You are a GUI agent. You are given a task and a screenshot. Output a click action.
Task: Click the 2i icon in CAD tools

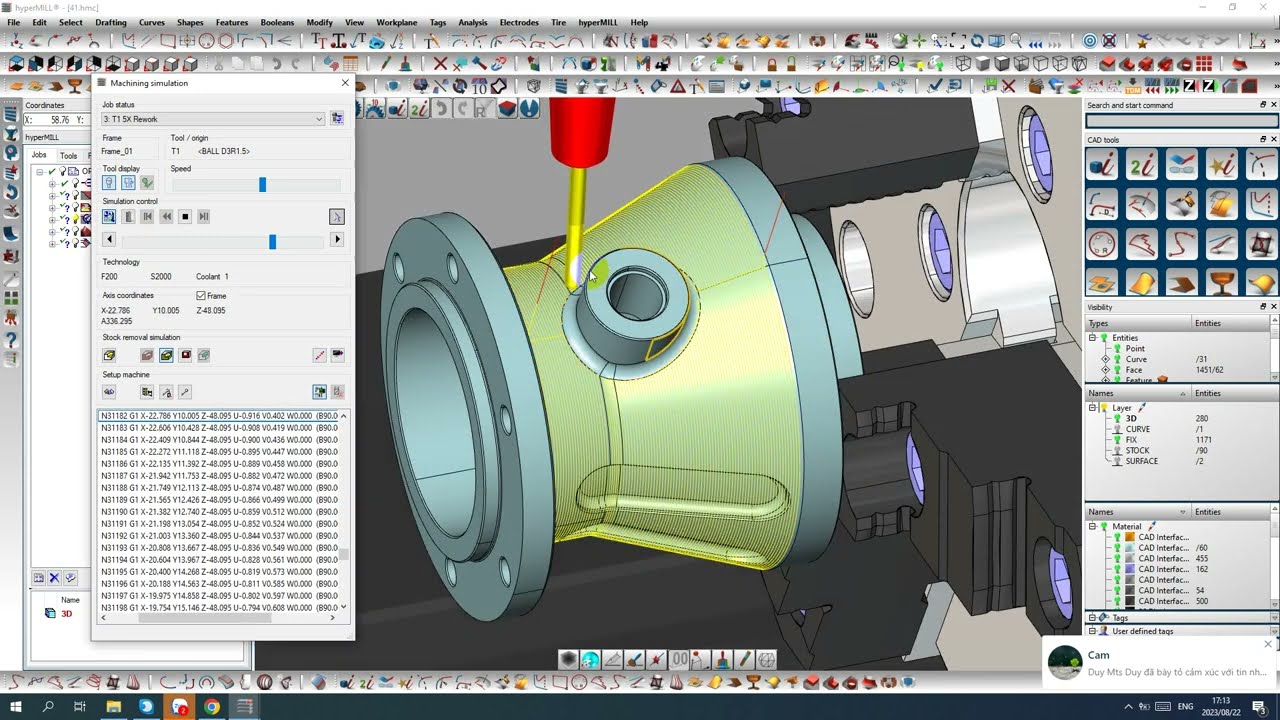pos(1142,164)
